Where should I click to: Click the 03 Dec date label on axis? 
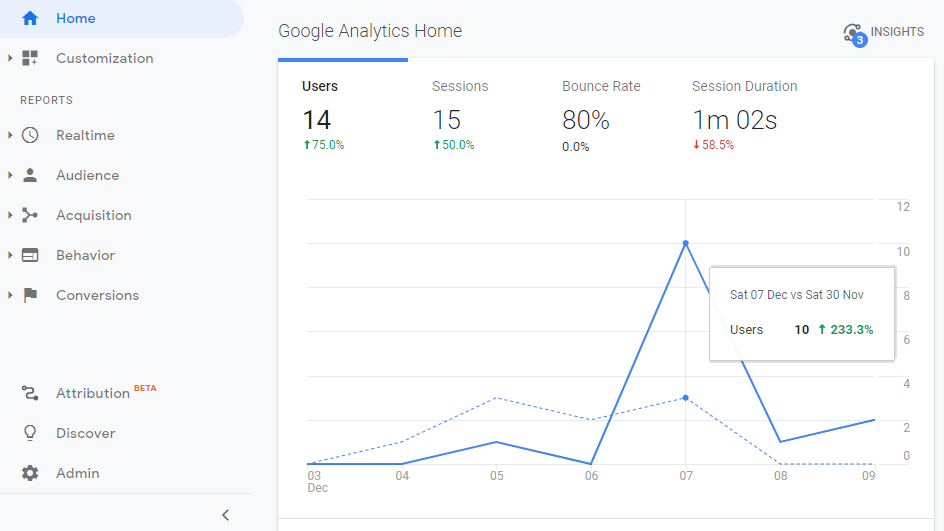click(317, 482)
